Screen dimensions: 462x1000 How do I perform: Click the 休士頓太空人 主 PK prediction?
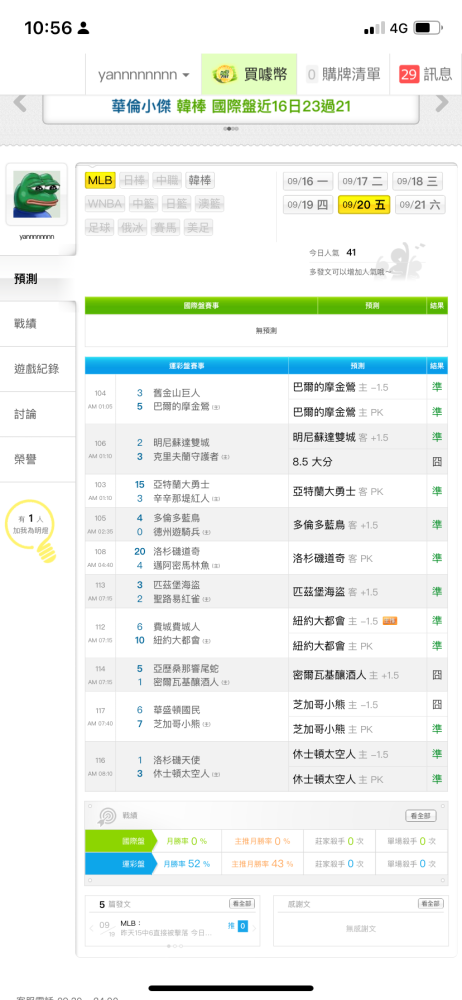tap(338, 779)
